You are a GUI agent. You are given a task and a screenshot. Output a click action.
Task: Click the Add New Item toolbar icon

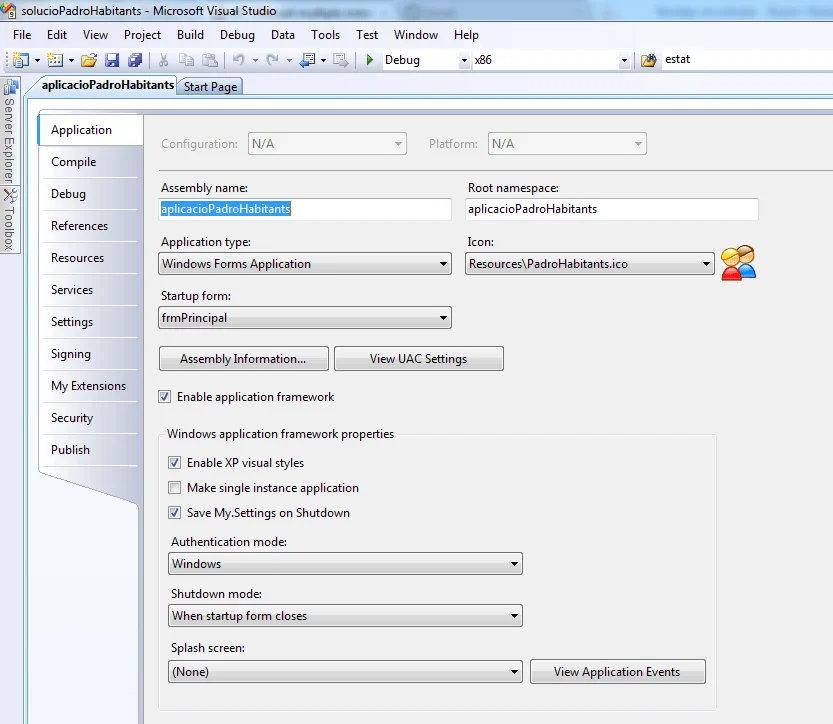click(55, 60)
